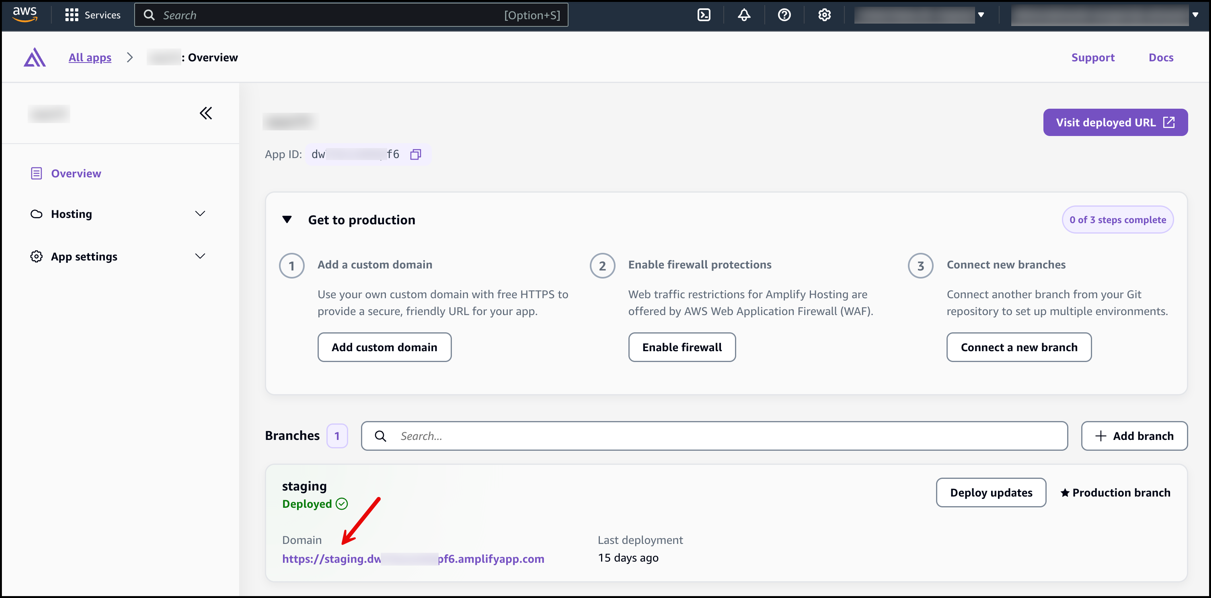
Task: Click the App settings gear icon
Action: (36, 257)
